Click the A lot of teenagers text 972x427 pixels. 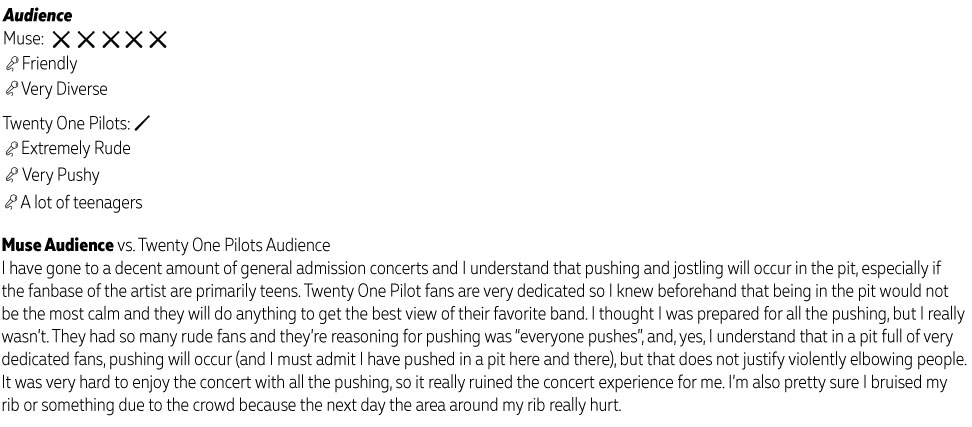(x=81, y=203)
